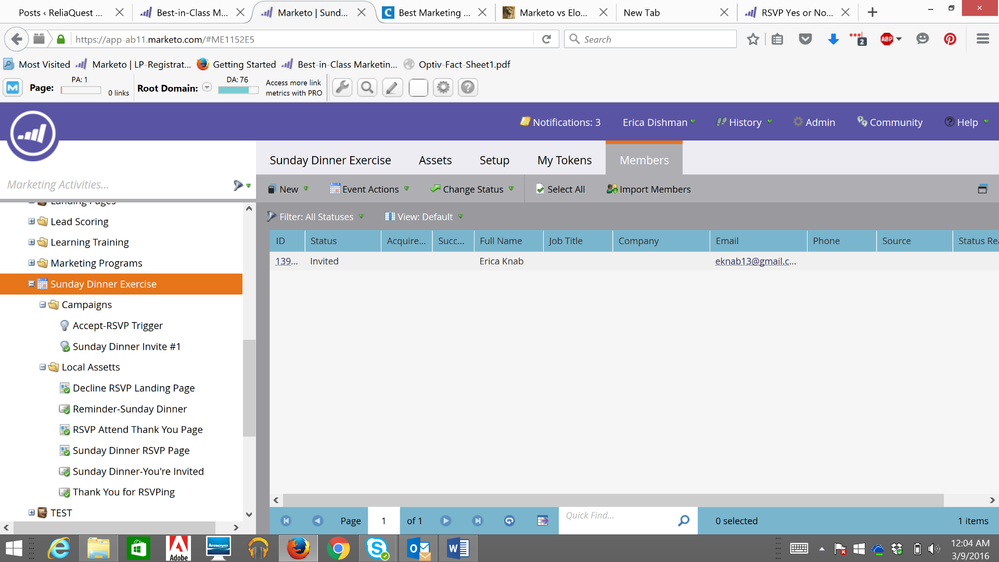Collapse the Local Assetts folder
The height and width of the screenshot is (562, 999).
pyautogui.click(x=43, y=367)
